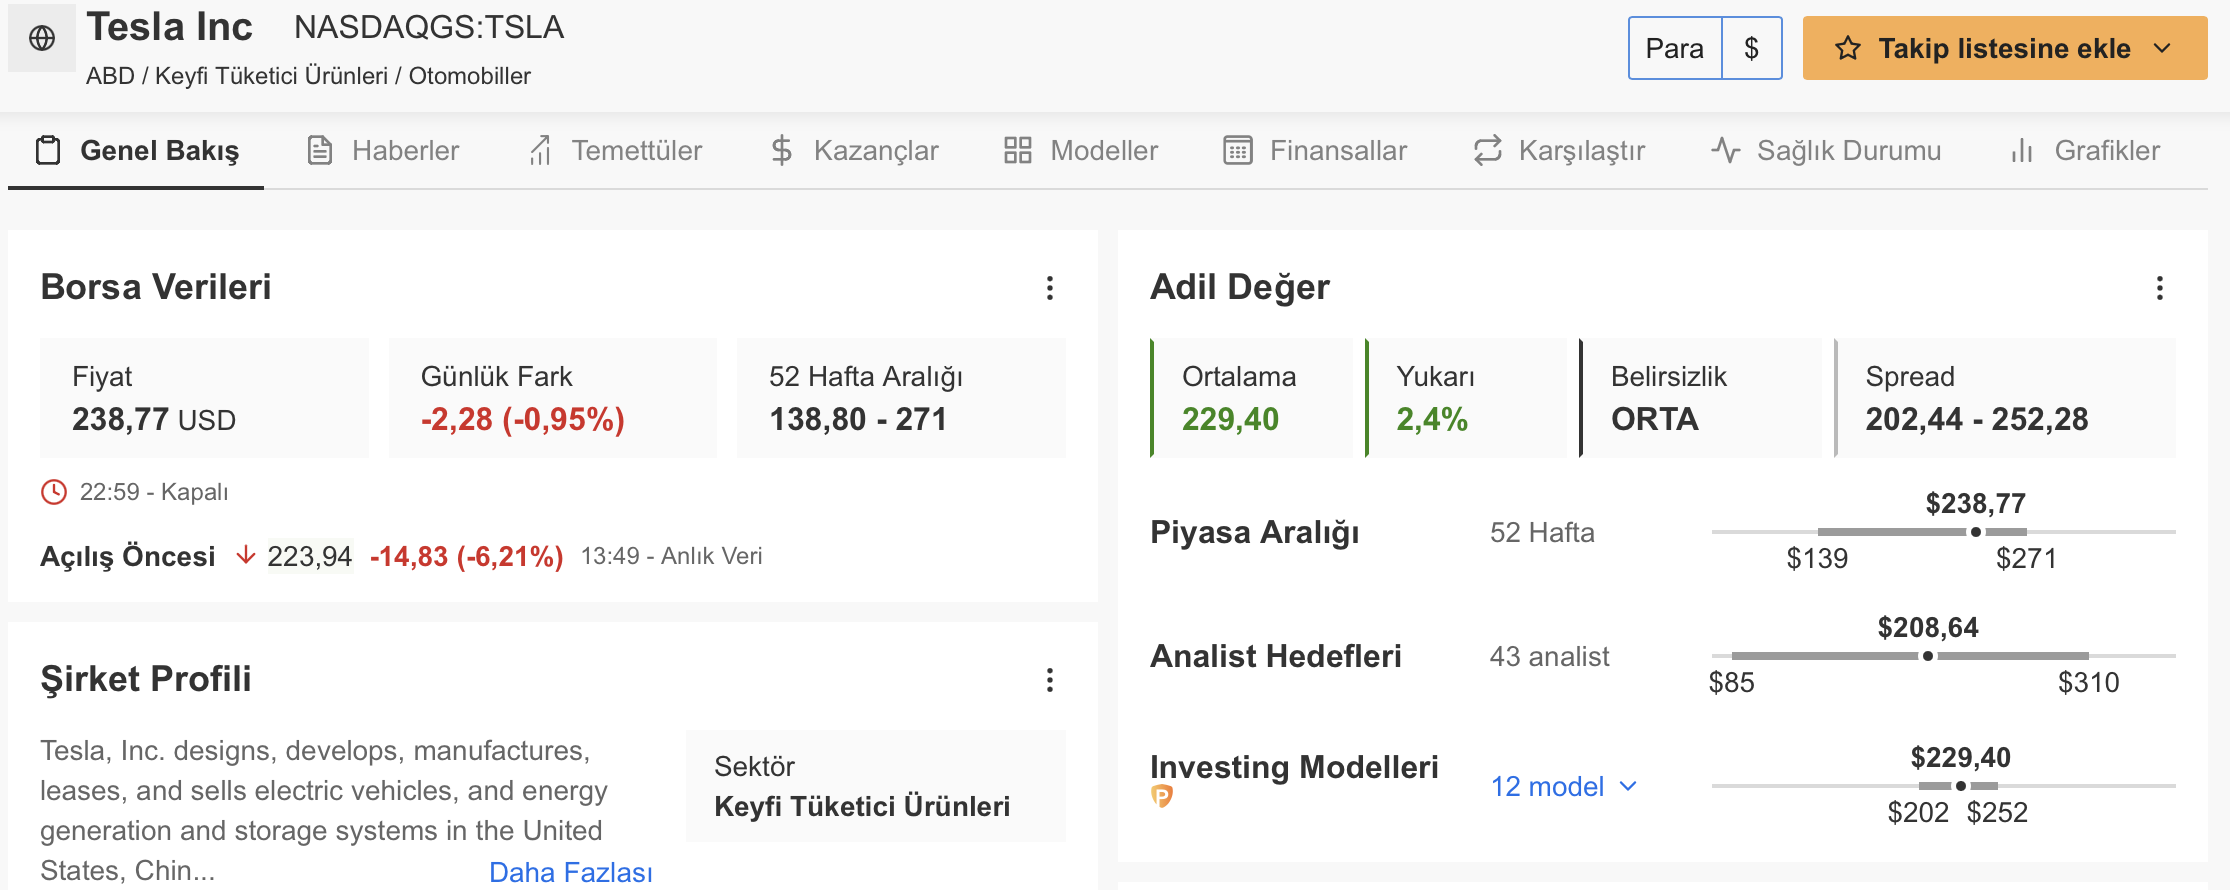Switch to the Karşılaştır tab
The image size is (2230, 890).
tap(1559, 151)
